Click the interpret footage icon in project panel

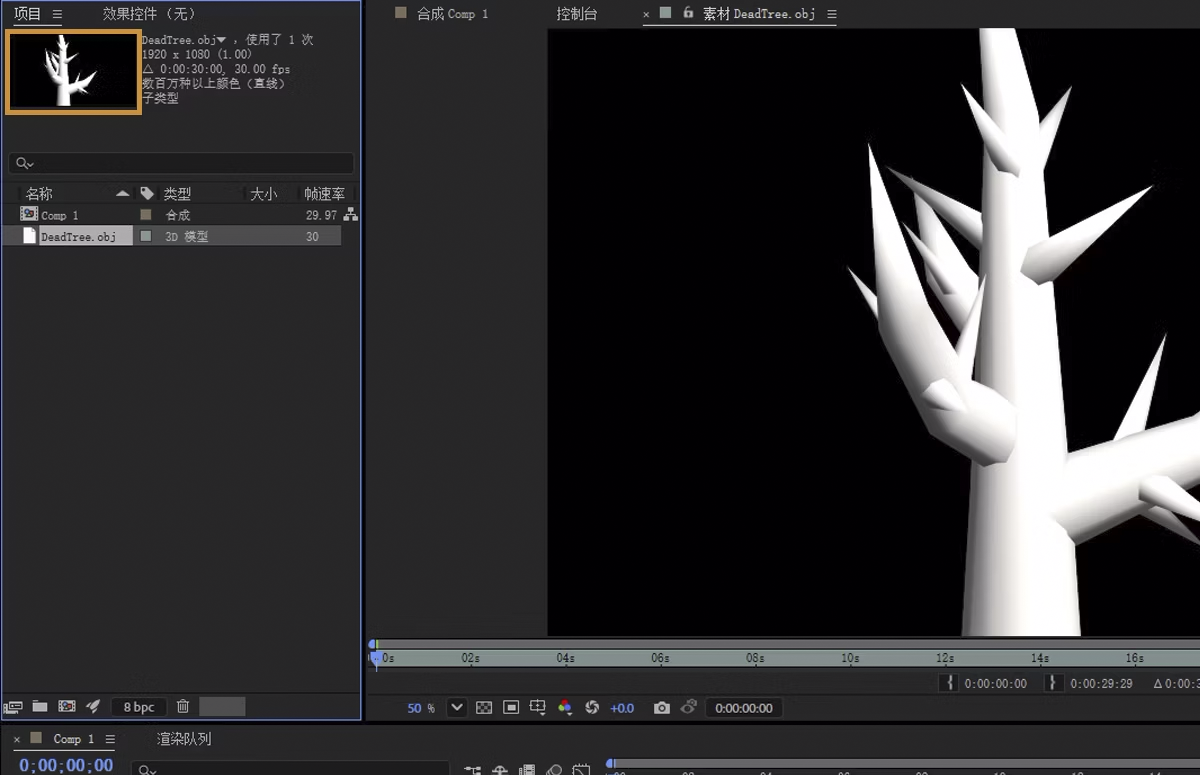pos(13,707)
